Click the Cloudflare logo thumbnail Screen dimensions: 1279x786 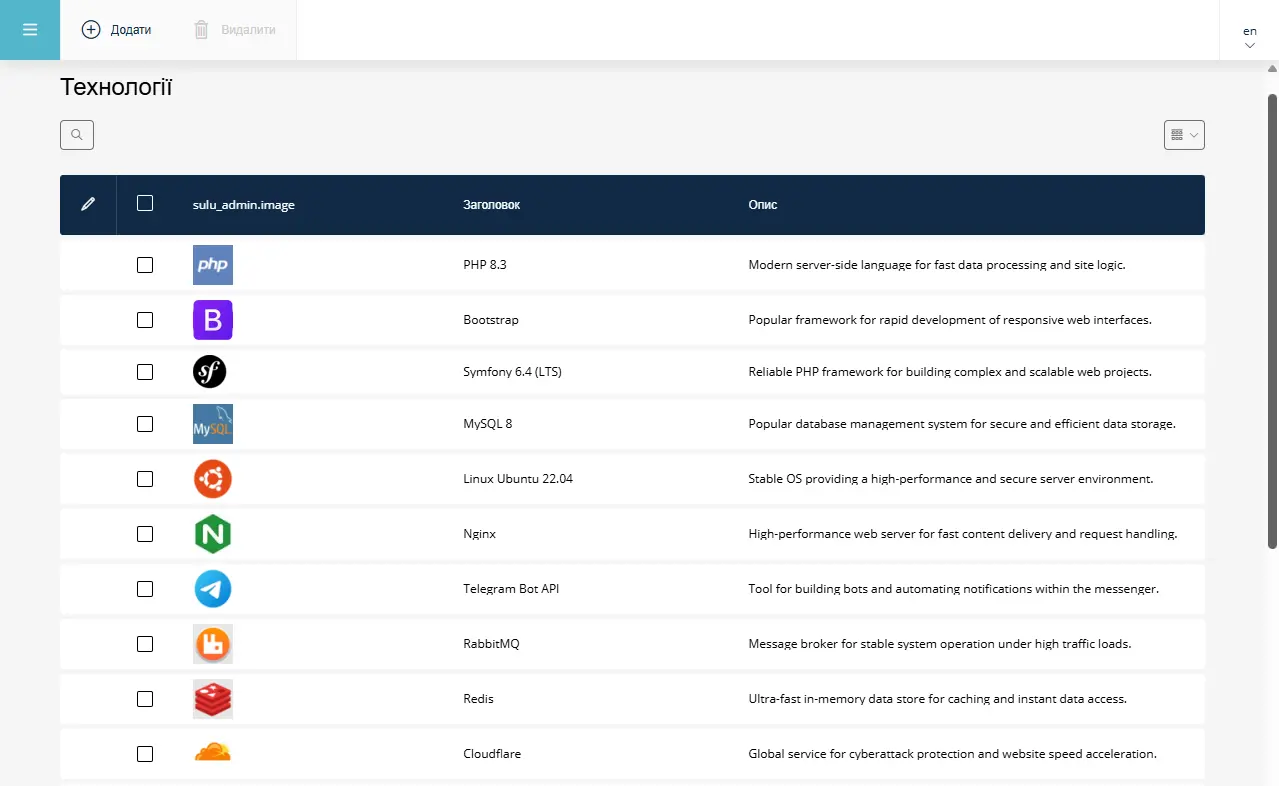tap(213, 752)
